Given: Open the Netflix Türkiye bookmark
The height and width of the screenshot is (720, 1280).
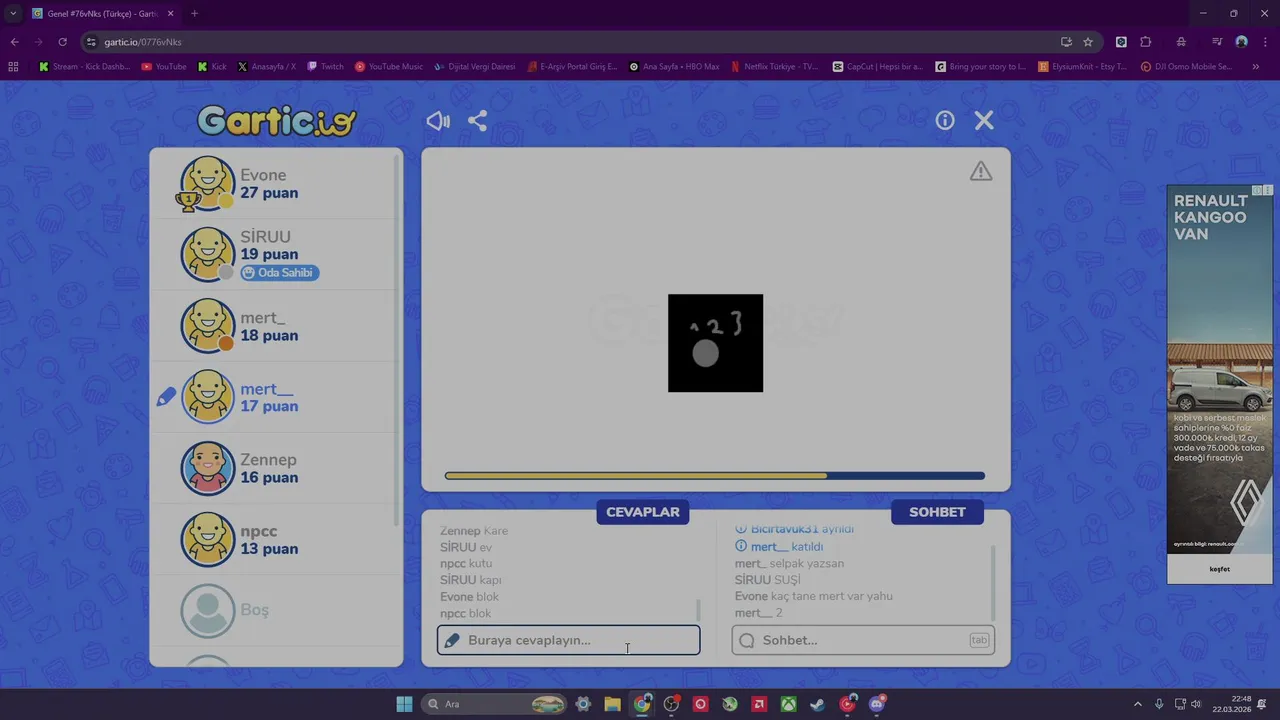Looking at the screenshot, I should pyautogui.click(x=775, y=67).
